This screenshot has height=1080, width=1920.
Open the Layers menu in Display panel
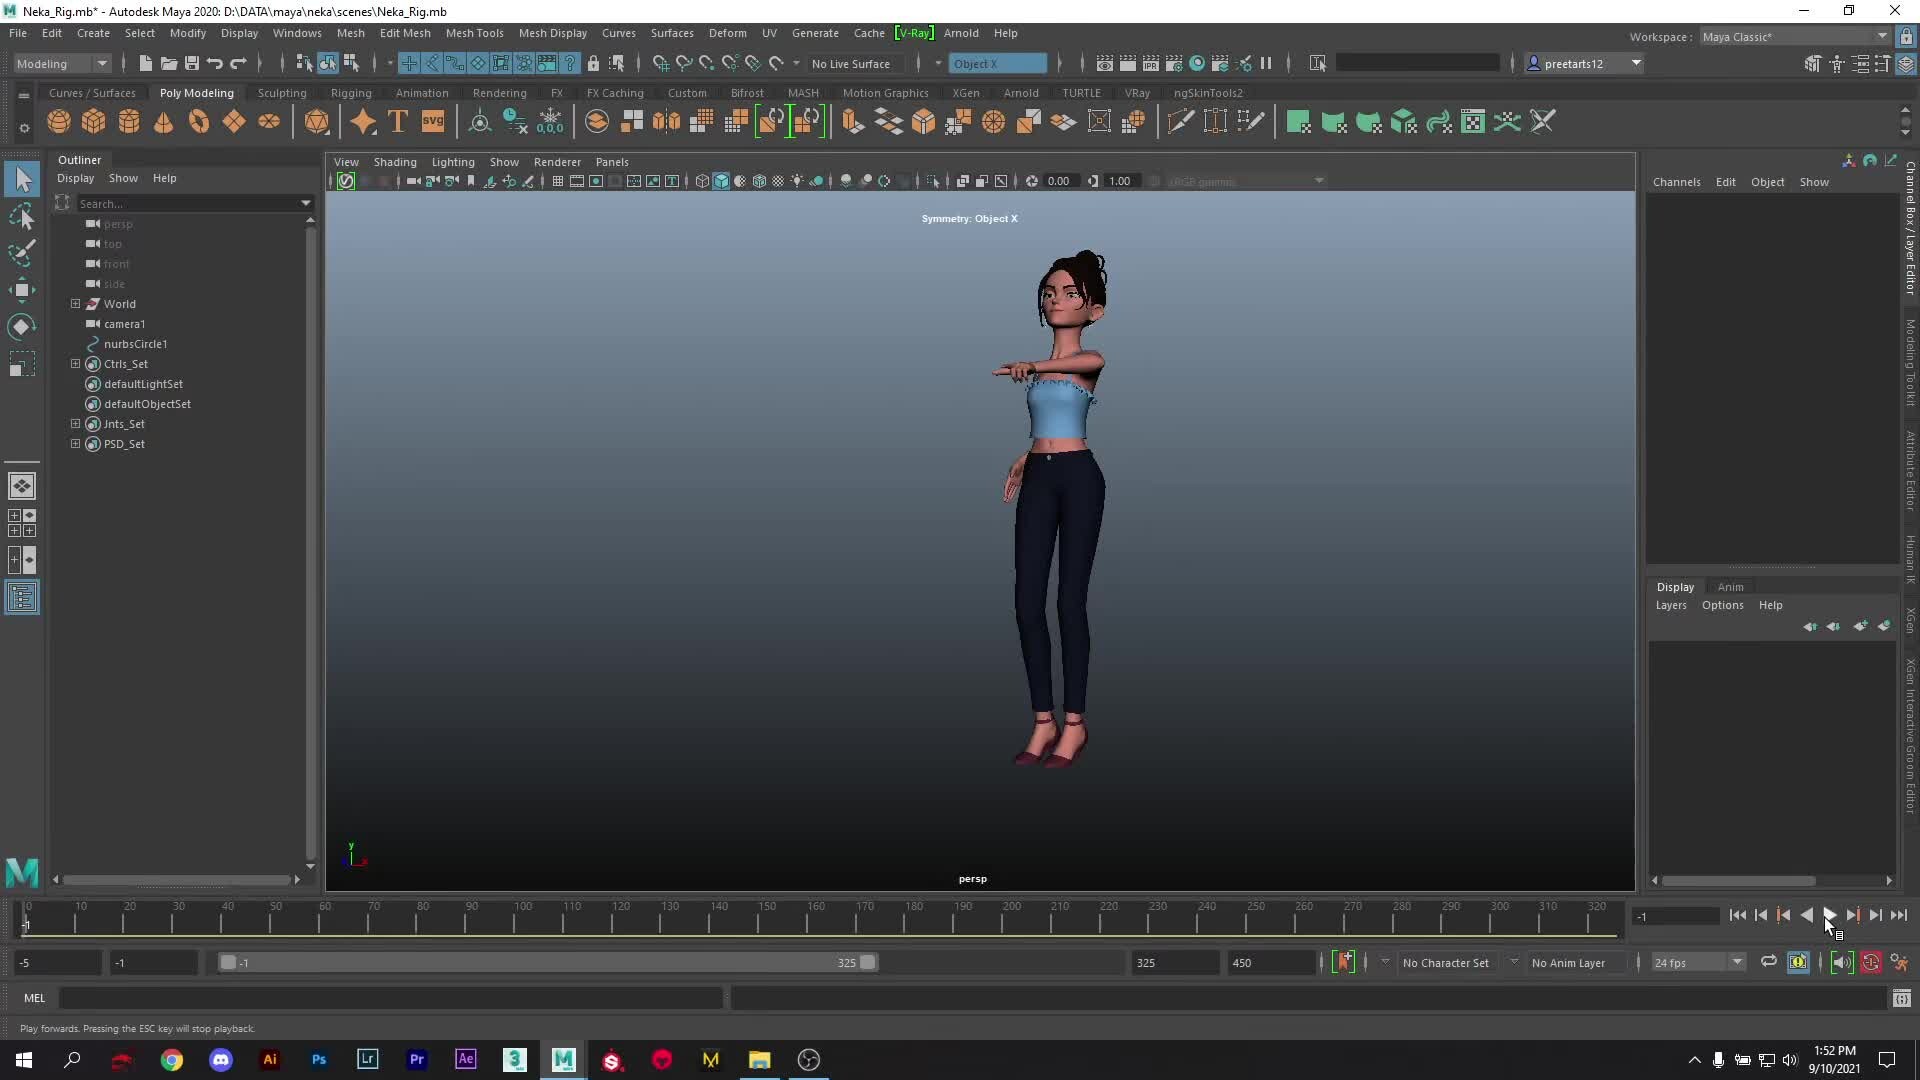click(x=1670, y=605)
